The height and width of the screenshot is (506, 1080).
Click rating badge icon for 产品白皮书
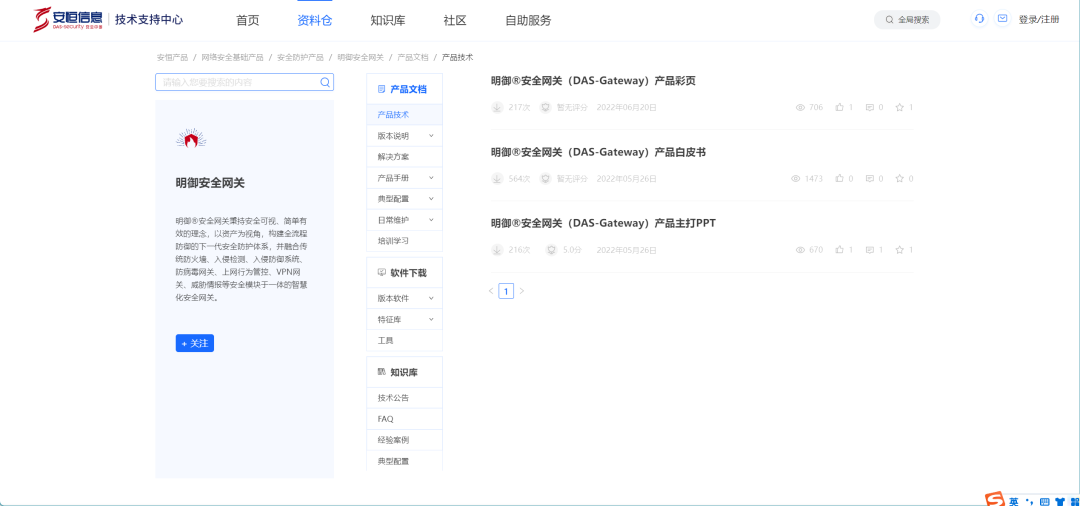pos(546,179)
